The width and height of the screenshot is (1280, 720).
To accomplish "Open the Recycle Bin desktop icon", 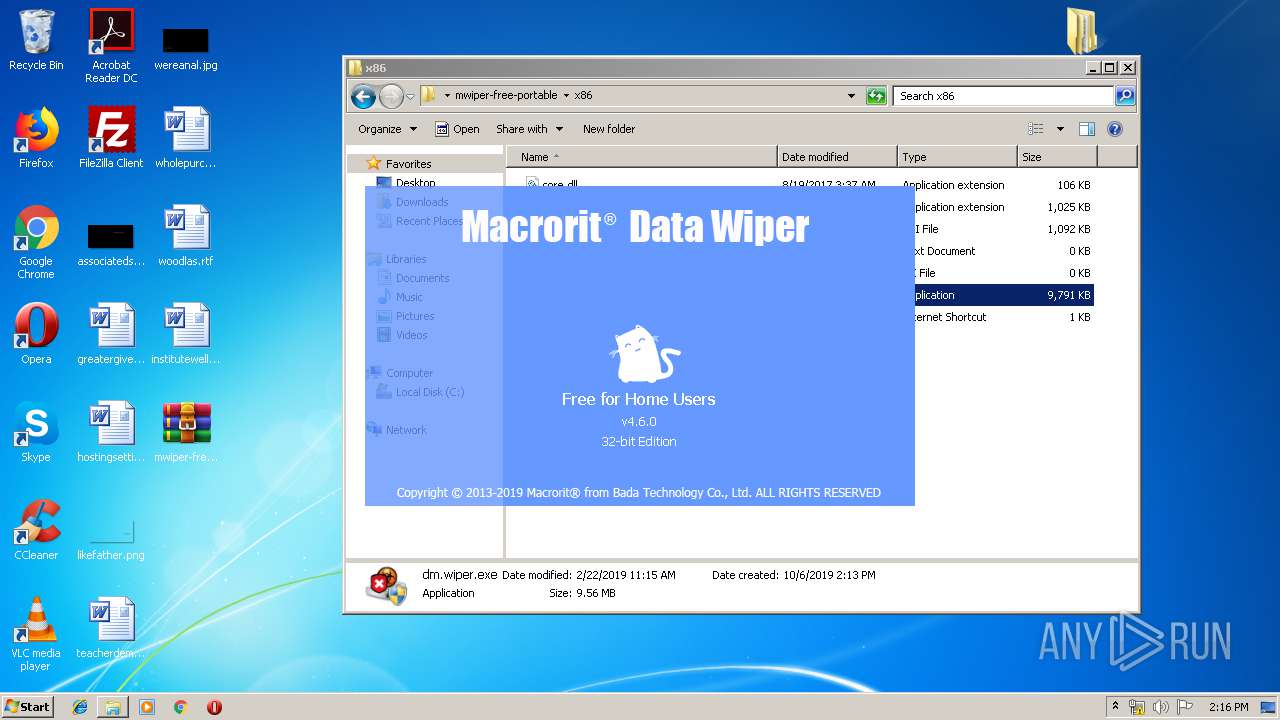I will click(x=36, y=41).
